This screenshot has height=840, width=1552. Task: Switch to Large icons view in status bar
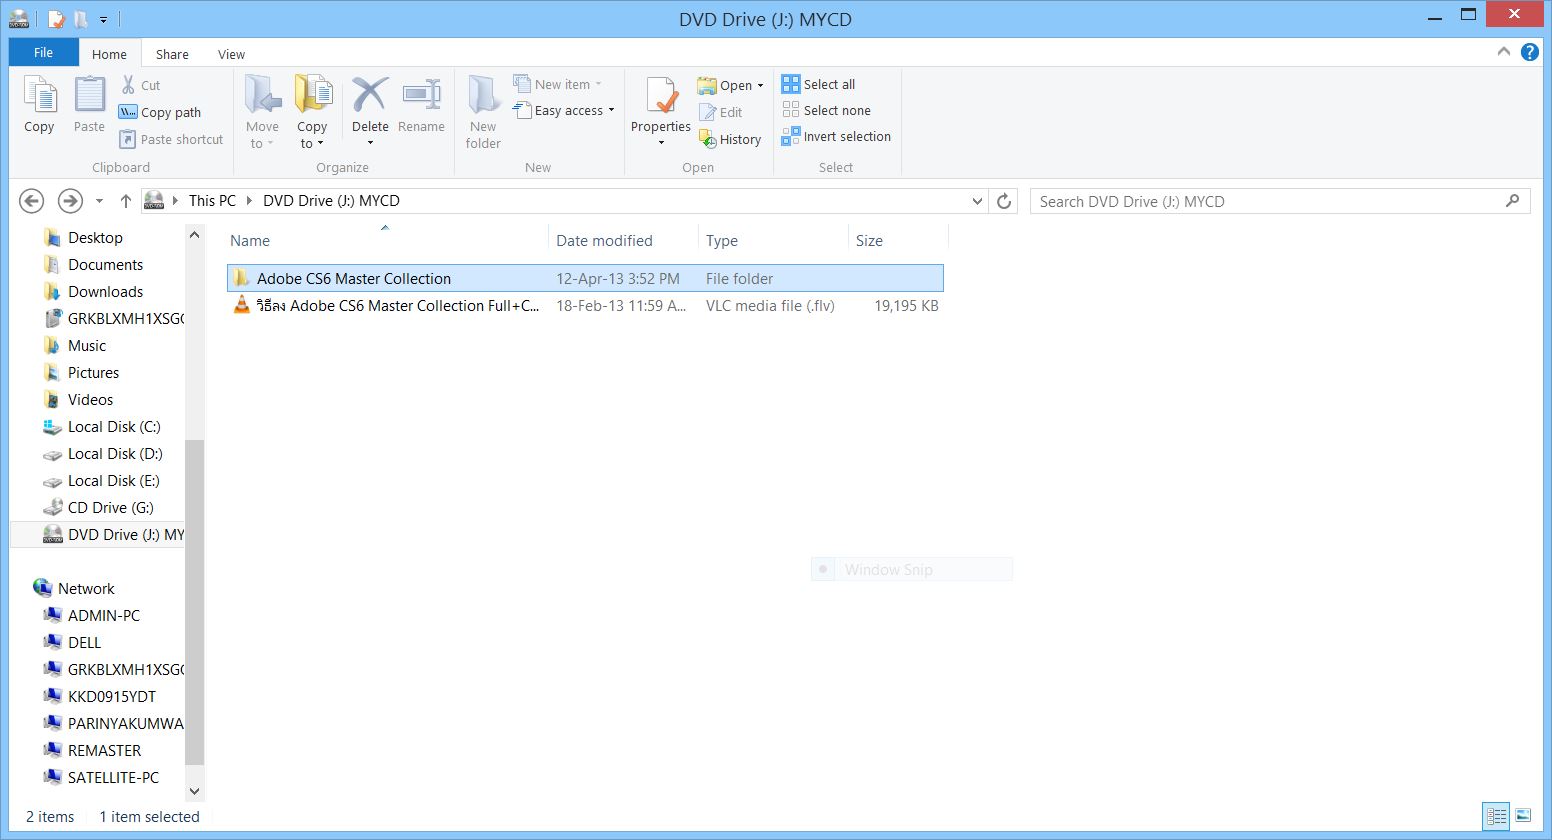tap(1522, 816)
